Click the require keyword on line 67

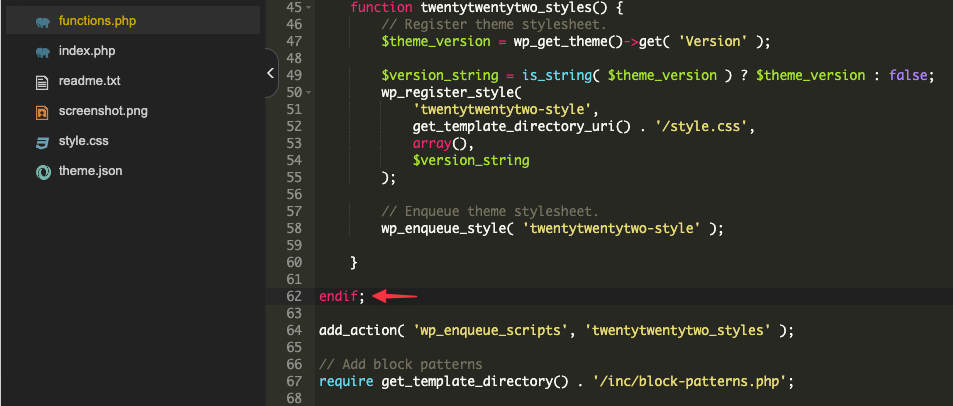pos(346,382)
